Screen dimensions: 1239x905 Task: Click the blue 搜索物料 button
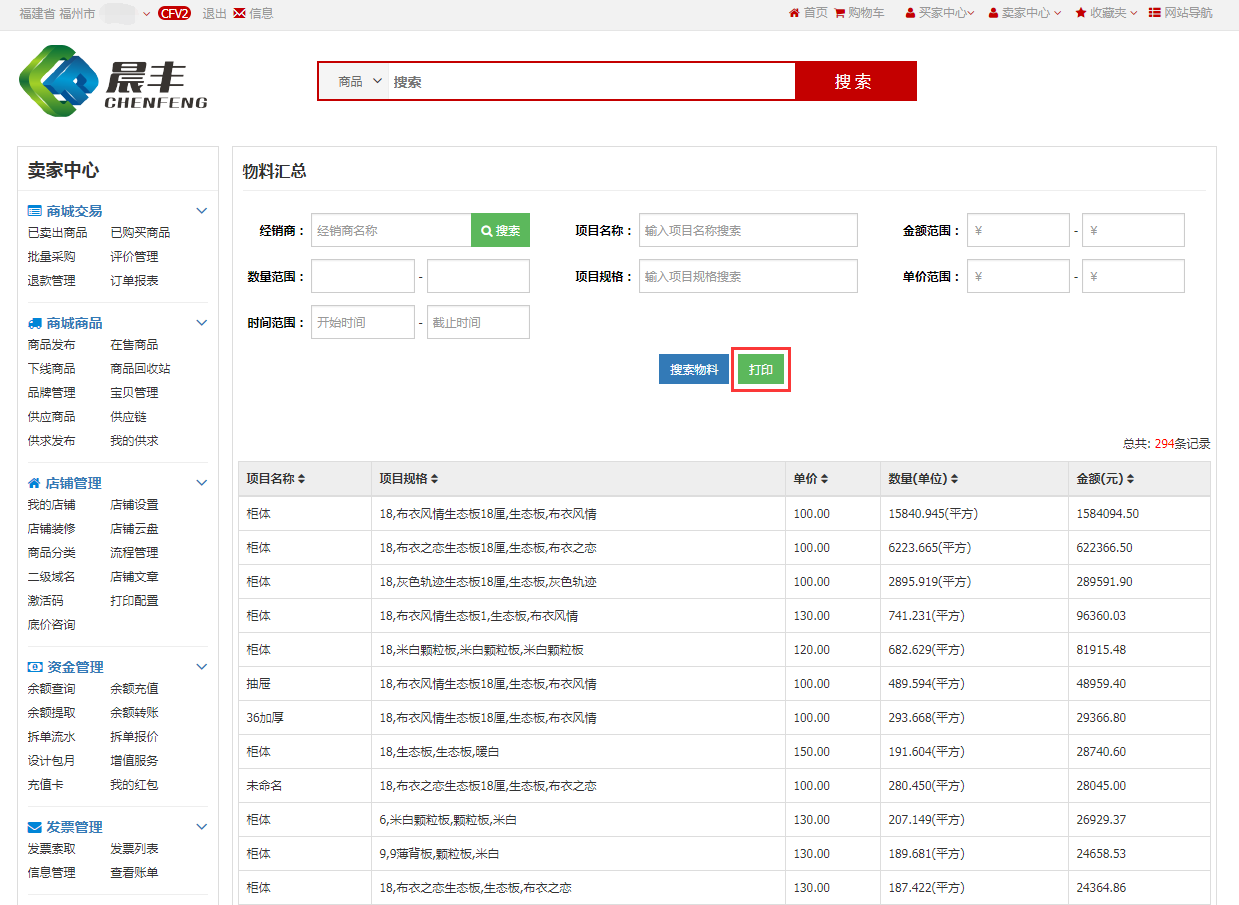694,370
